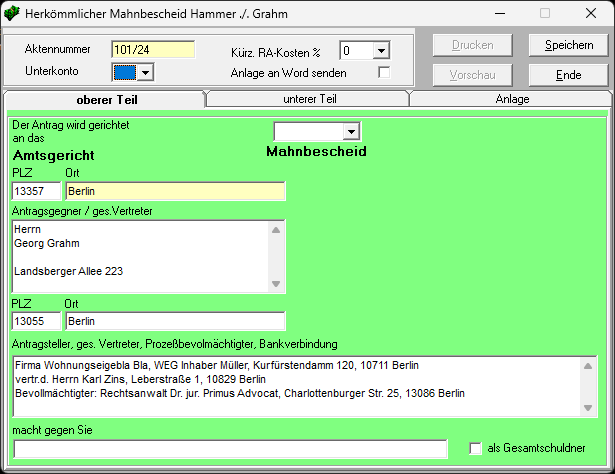
Task: Check 'Anlage an Word senden' checkbox
Action: point(383,73)
